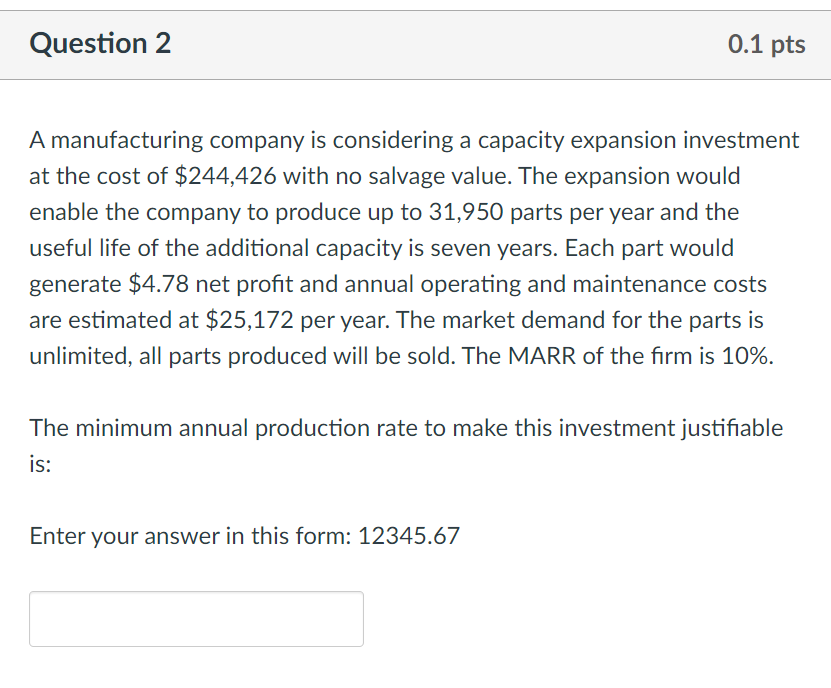The image size is (831, 688).
Task: Click 'Enter your answer in this form' text
Action: (190, 536)
